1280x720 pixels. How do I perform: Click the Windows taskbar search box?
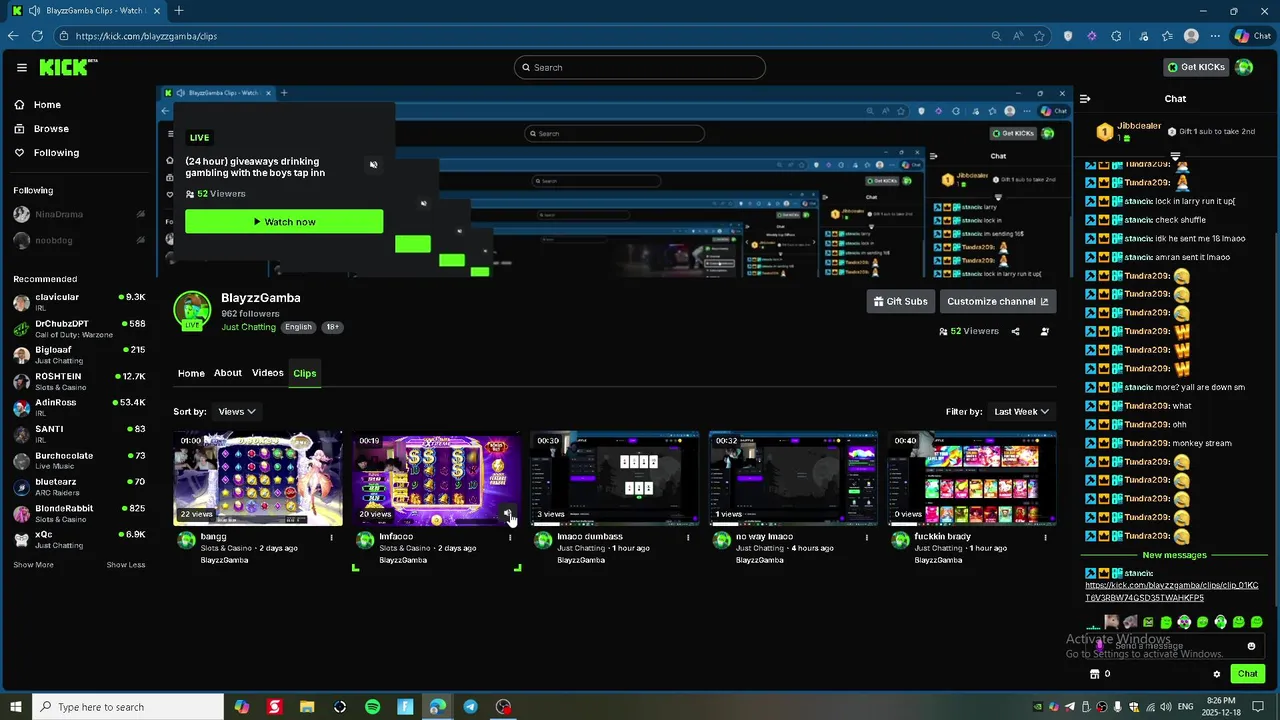[127, 707]
